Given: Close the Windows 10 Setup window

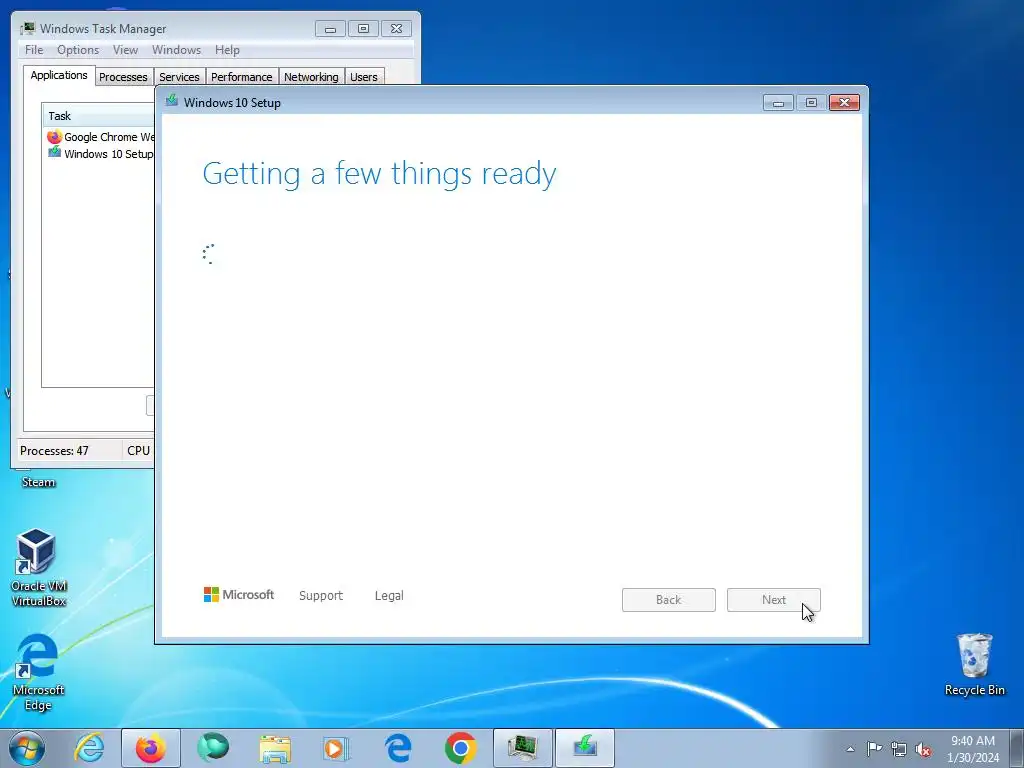Looking at the screenshot, I should click(844, 103).
